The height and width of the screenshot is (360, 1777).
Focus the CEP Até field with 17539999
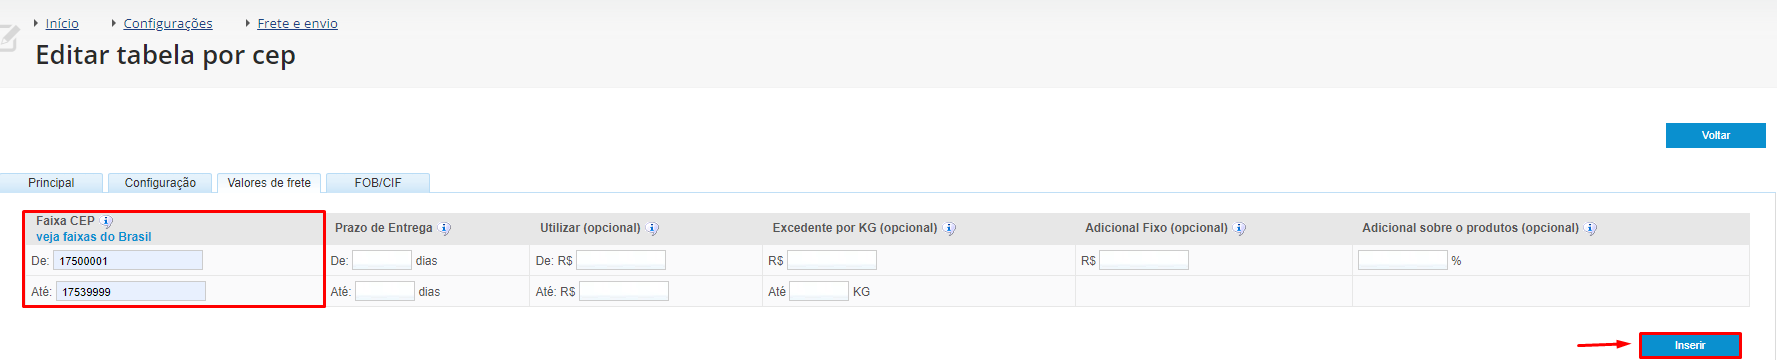(131, 291)
